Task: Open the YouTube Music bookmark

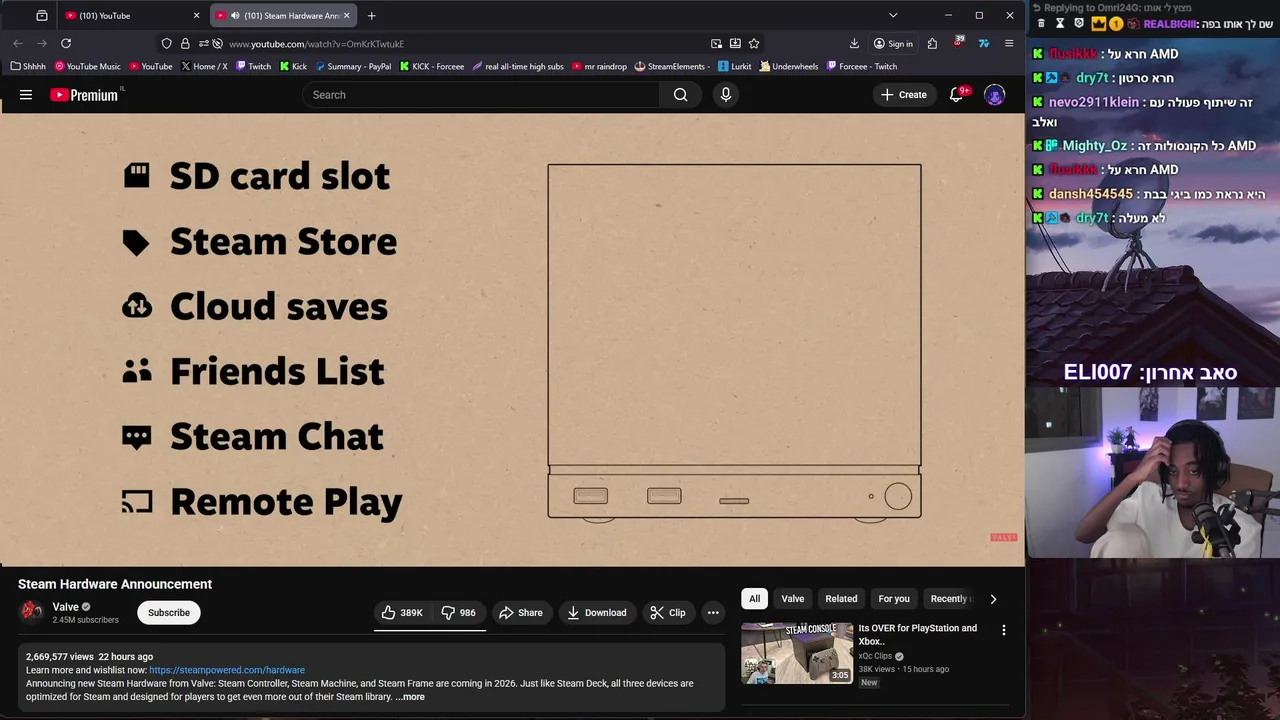Action: click(87, 66)
